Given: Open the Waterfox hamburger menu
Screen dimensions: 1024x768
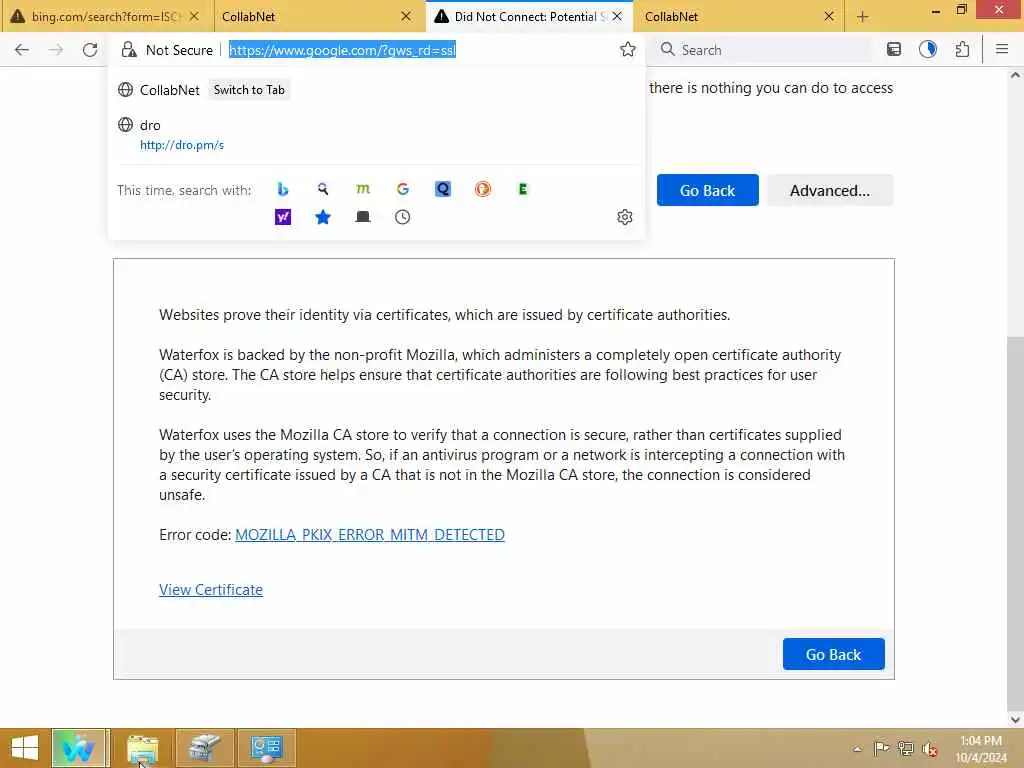Looking at the screenshot, I should pos(1002,50).
